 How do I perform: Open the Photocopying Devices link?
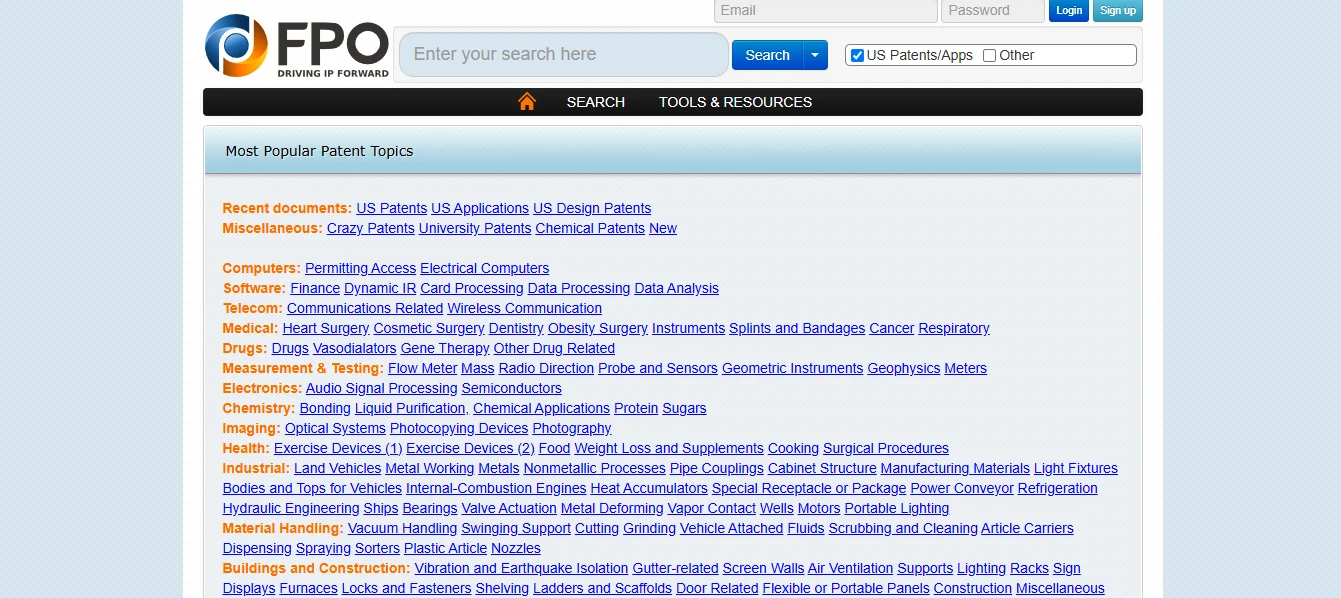tap(459, 428)
